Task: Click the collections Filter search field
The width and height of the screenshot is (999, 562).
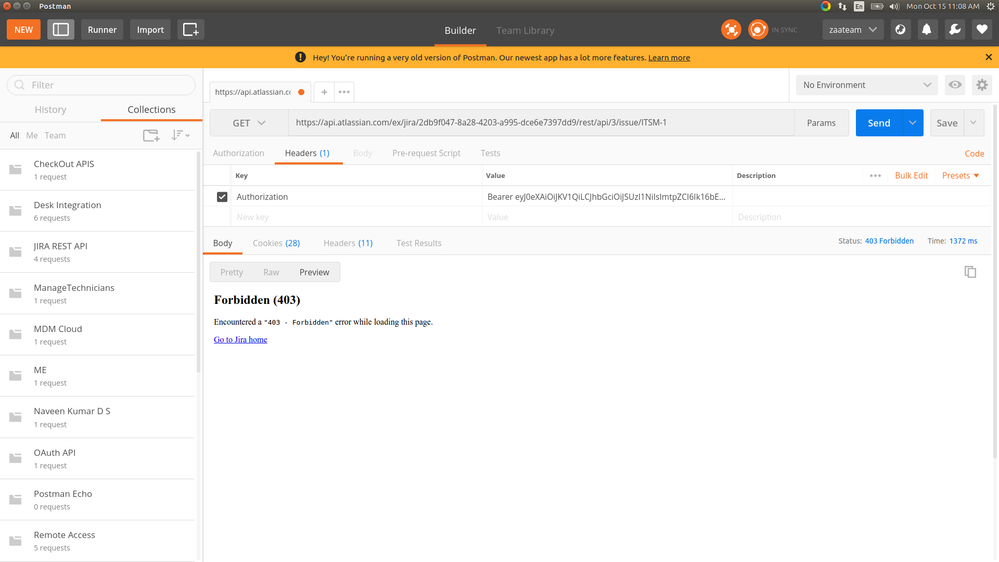Action: pos(101,85)
